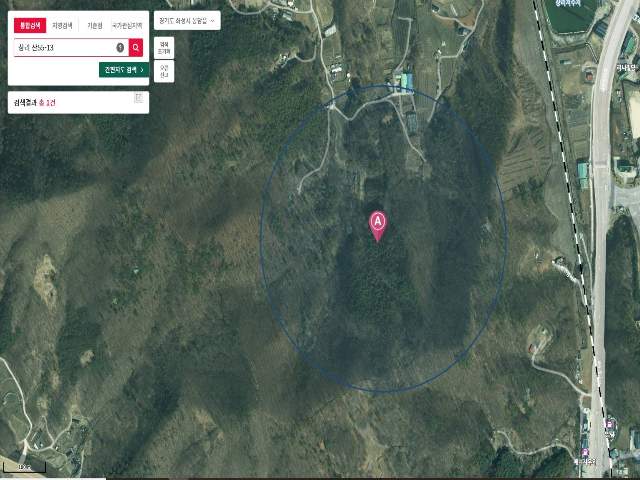Click the white place label right of the highway

tap(628, 66)
